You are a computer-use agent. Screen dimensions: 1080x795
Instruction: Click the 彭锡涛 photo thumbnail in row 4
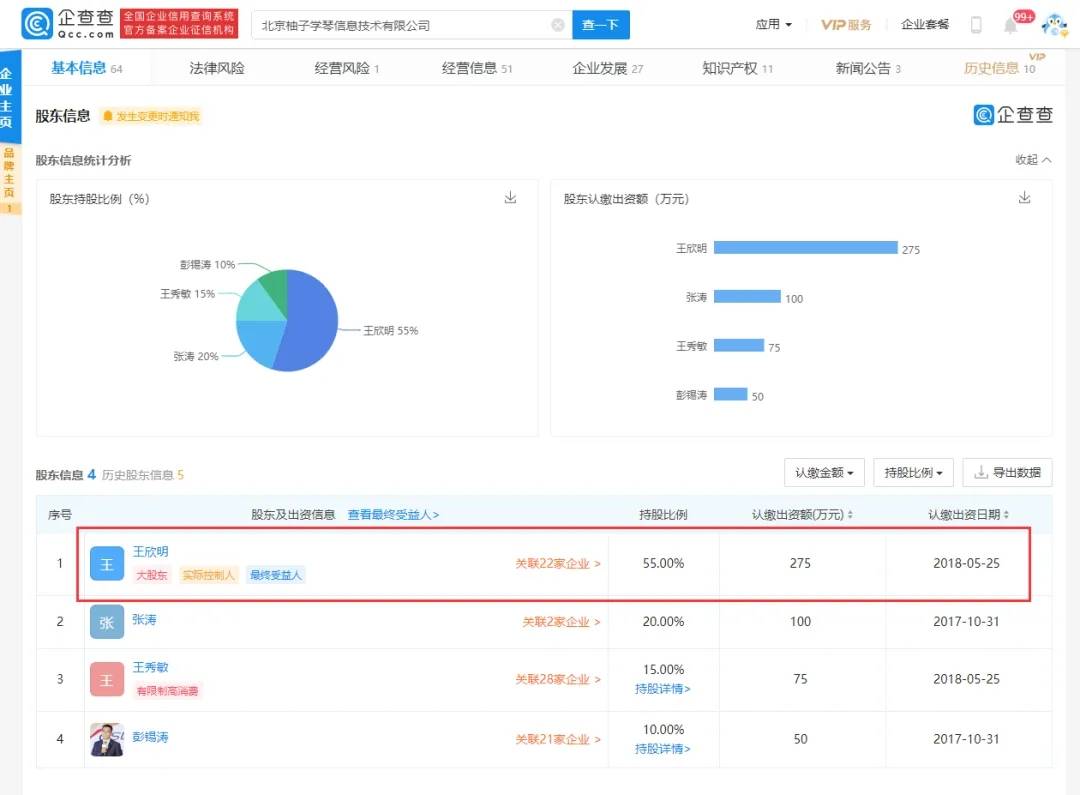pyautogui.click(x=107, y=739)
